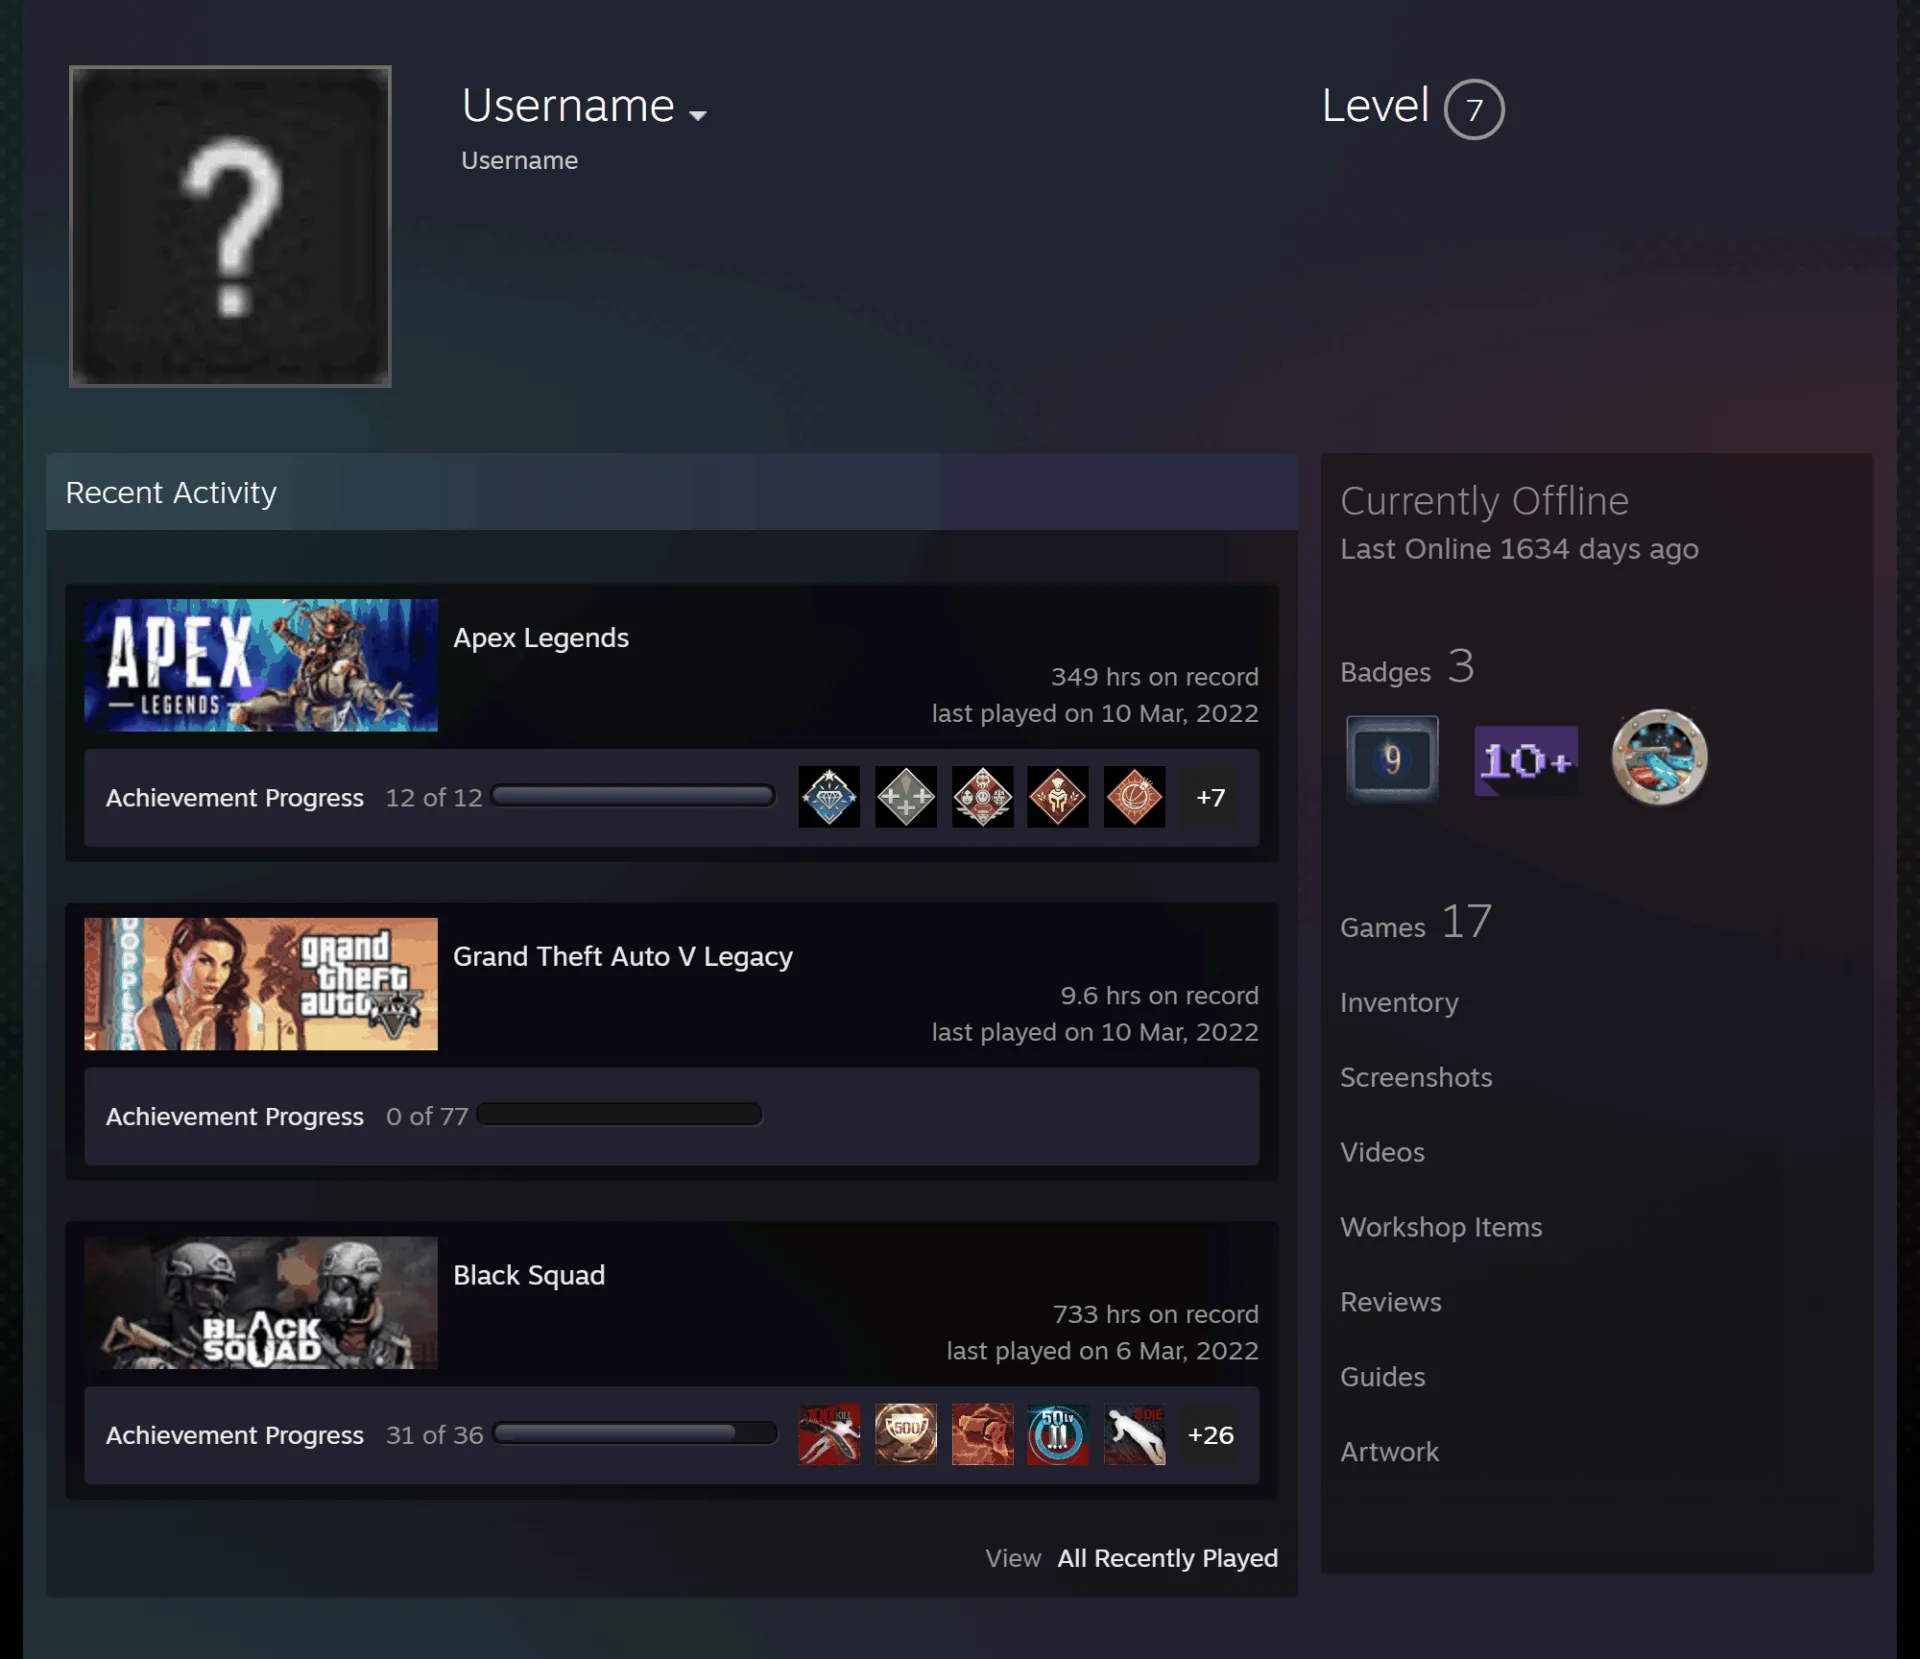Click the red skulls Apex achievement icon
1920x1659 pixels.
click(982, 797)
